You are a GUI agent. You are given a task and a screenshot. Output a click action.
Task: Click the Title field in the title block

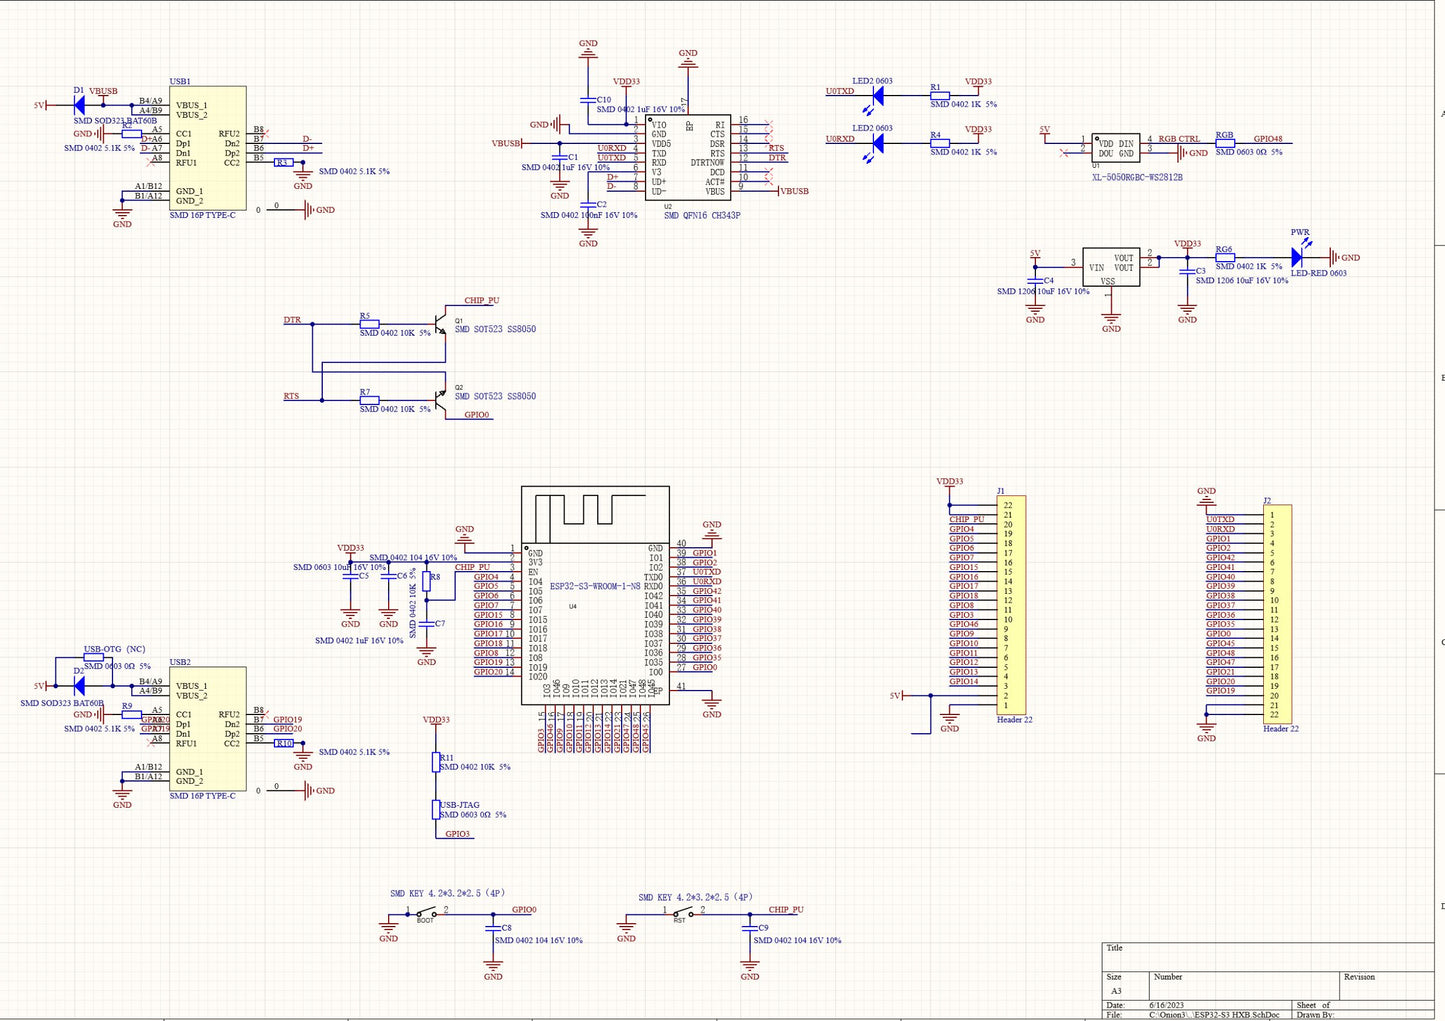(1113, 948)
